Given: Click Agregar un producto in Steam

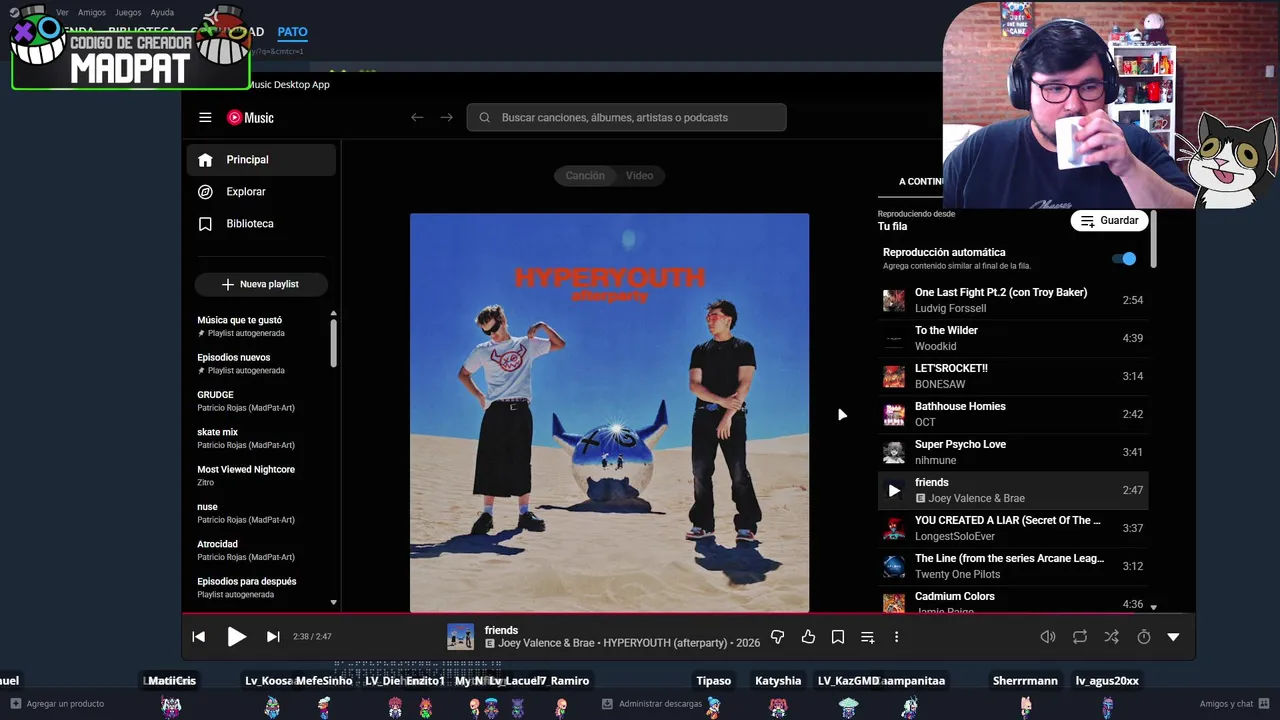Looking at the screenshot, I should 57,704.
